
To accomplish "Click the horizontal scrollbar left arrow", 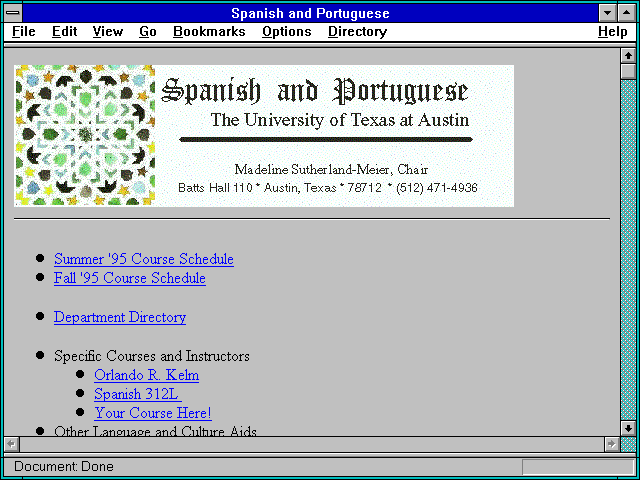I will click(x=12, y=444).
